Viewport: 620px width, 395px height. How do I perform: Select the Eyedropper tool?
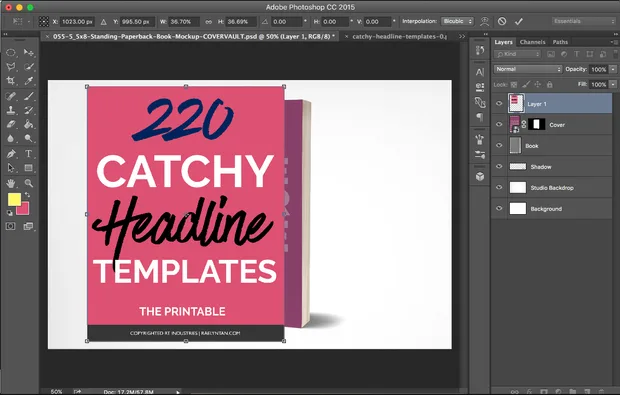[x=28, y=81]
